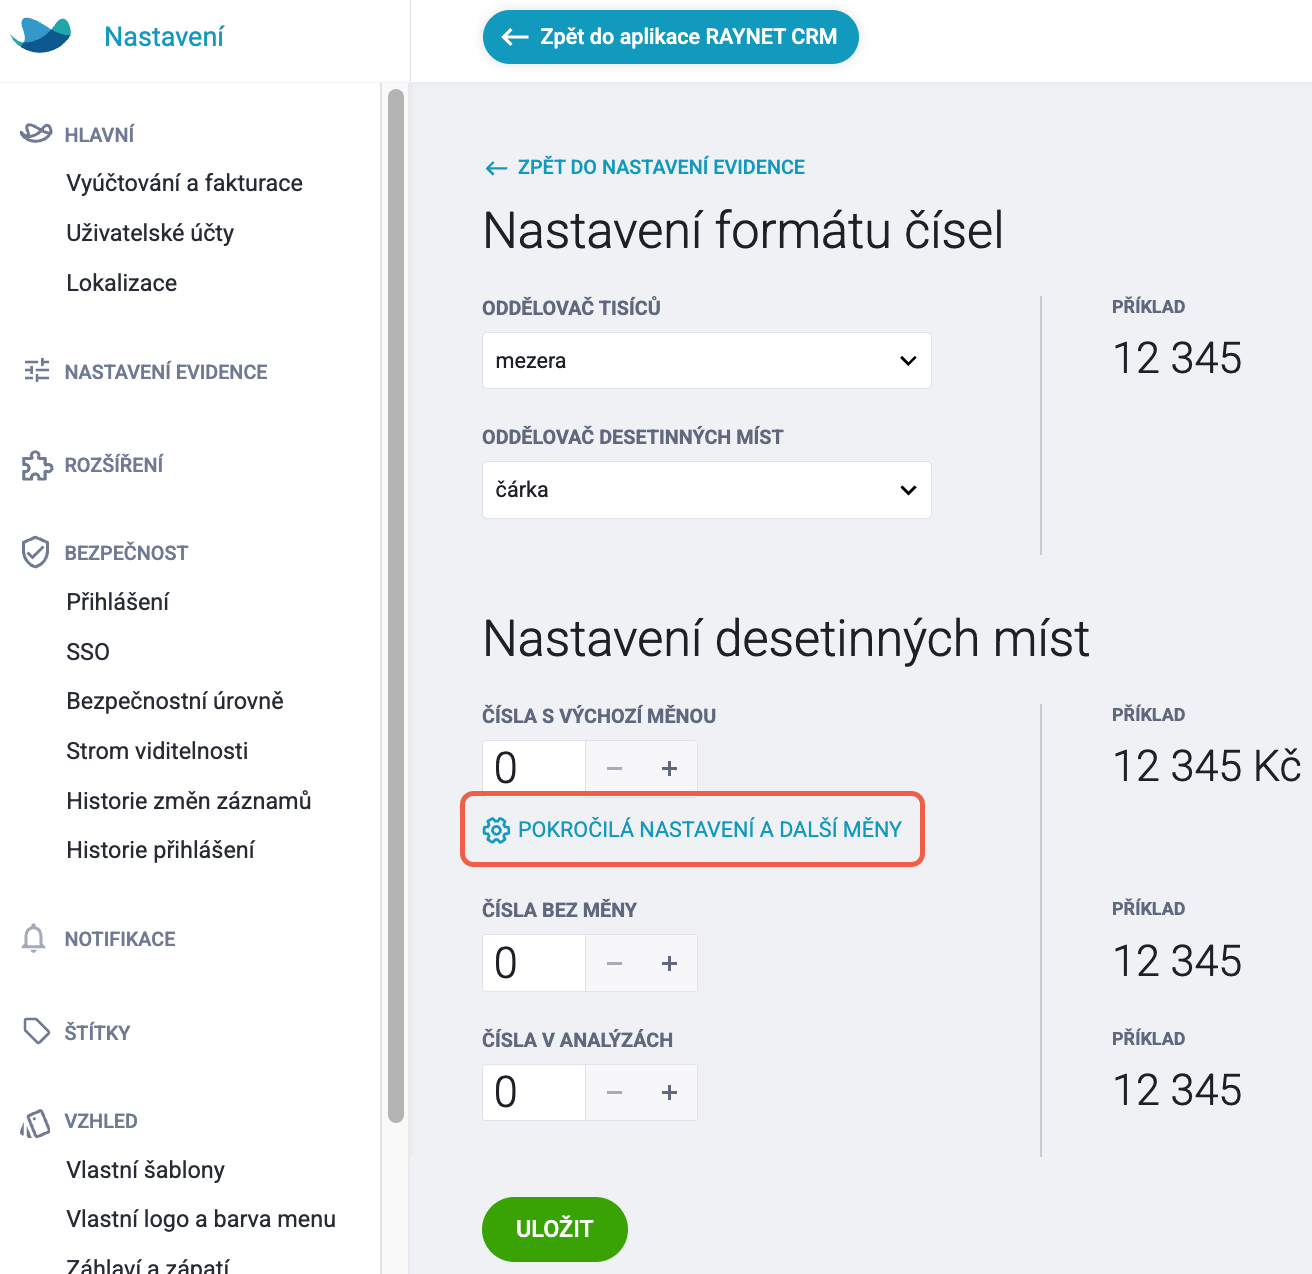The height and width of the screenshot is (1274, 1312).
Task: Open Přihlášení security settings
Action: tap(117, 602)
